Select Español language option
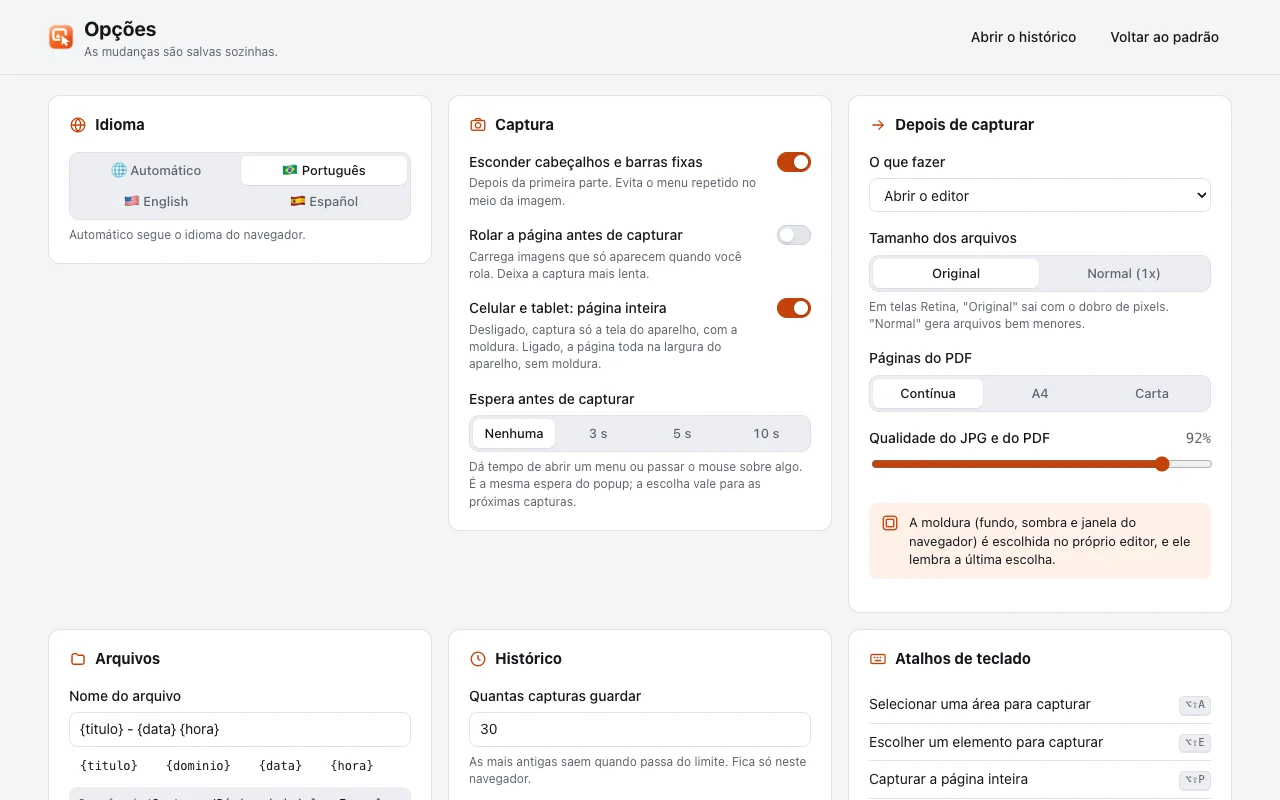Image resolution: width=1280 pixels, height=800 pixels. point(324,202)
